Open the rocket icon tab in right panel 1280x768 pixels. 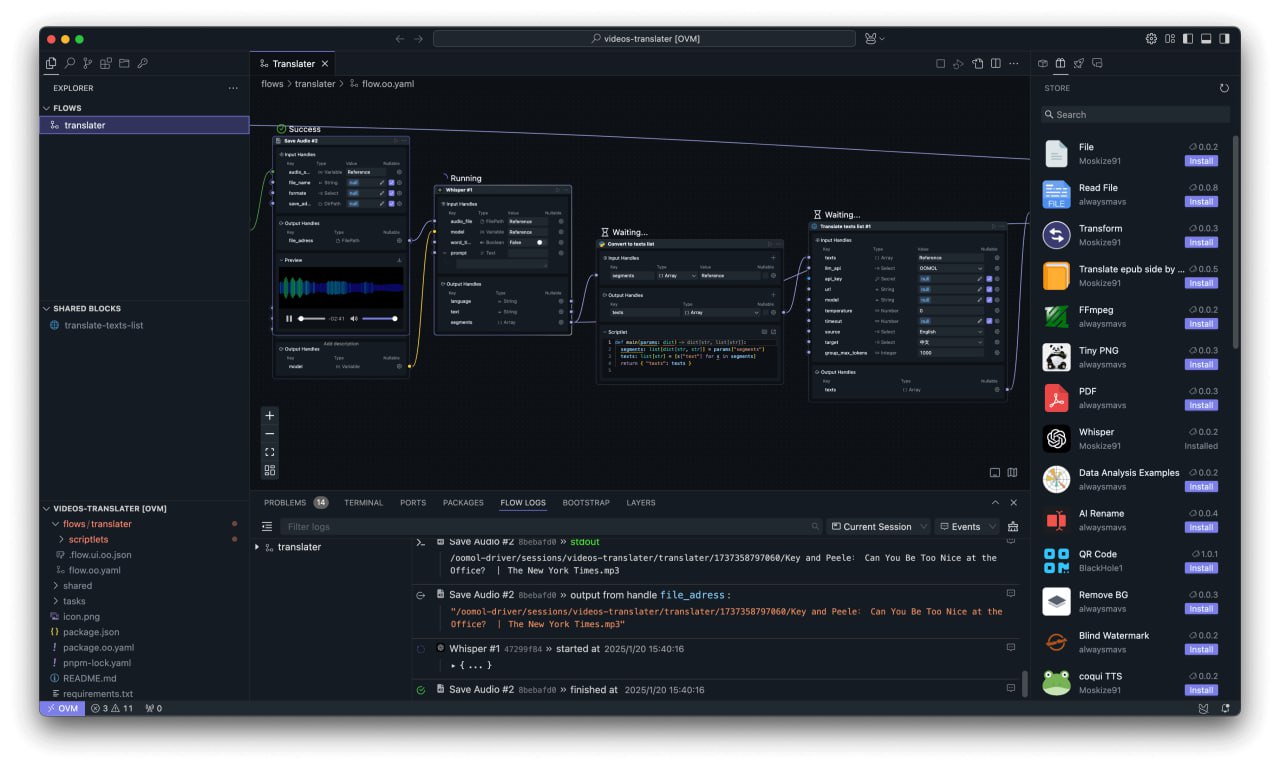1079,63
